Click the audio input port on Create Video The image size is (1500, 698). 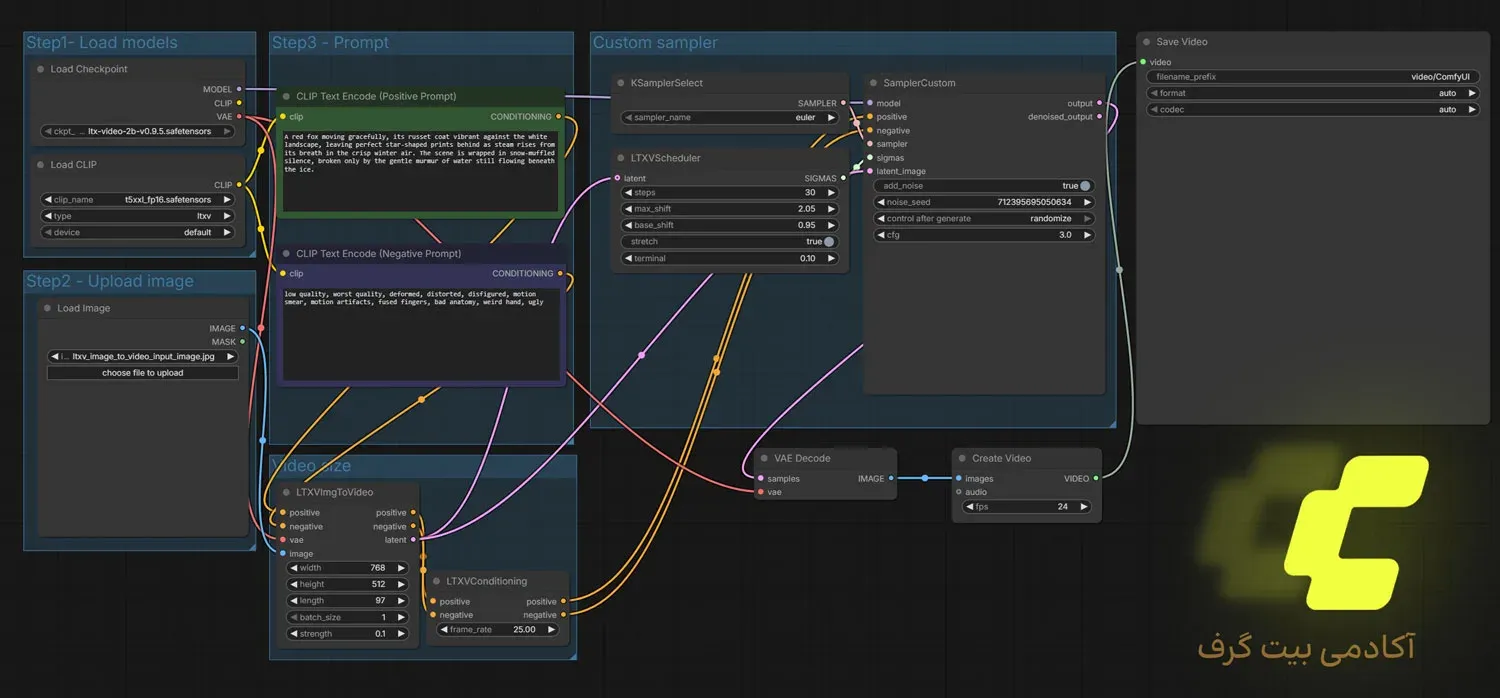click(x=958, y=492)
